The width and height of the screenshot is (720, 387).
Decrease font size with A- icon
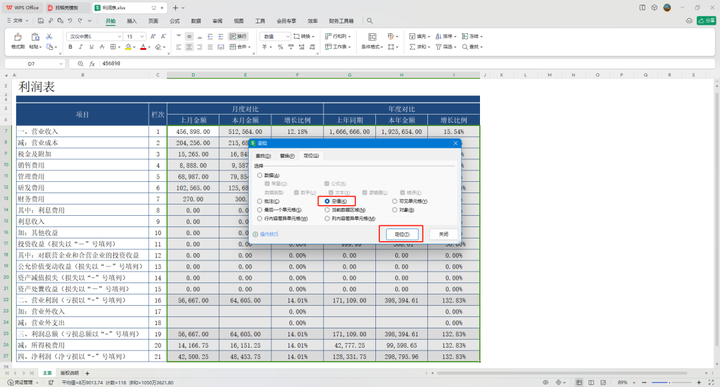pyautogui.click(x=164, y=36)
